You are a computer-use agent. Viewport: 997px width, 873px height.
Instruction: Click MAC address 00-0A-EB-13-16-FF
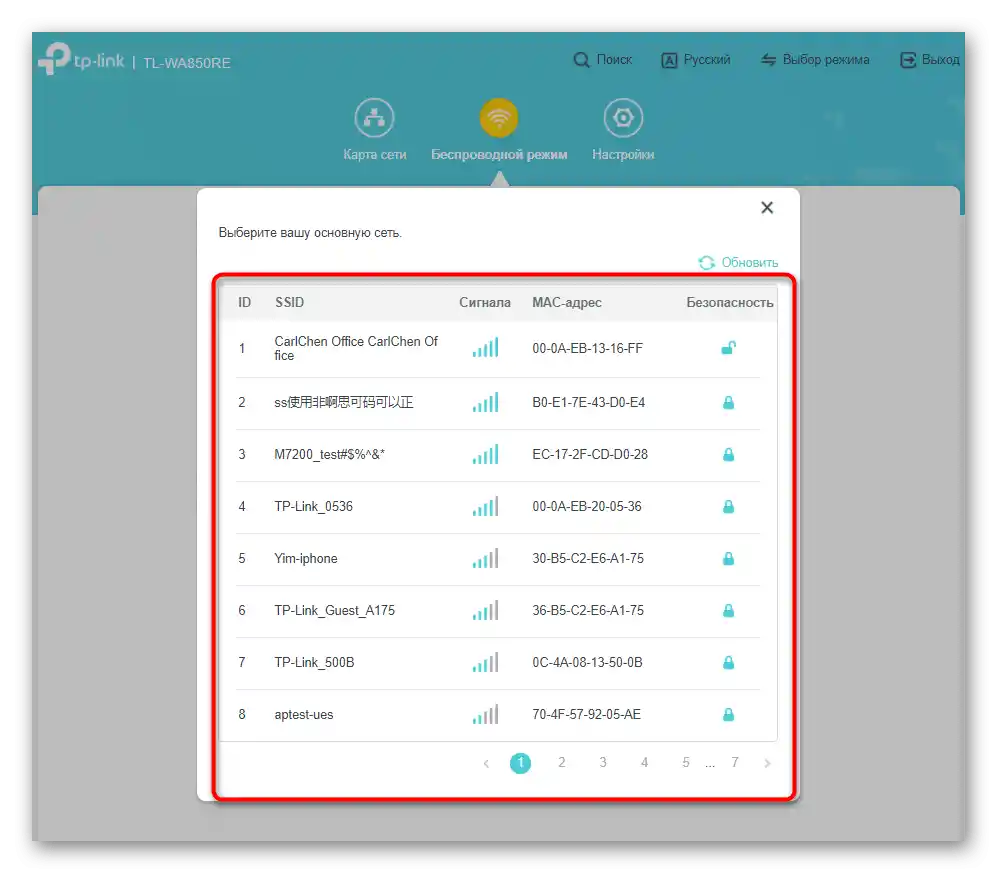click(x=588, y=348)
